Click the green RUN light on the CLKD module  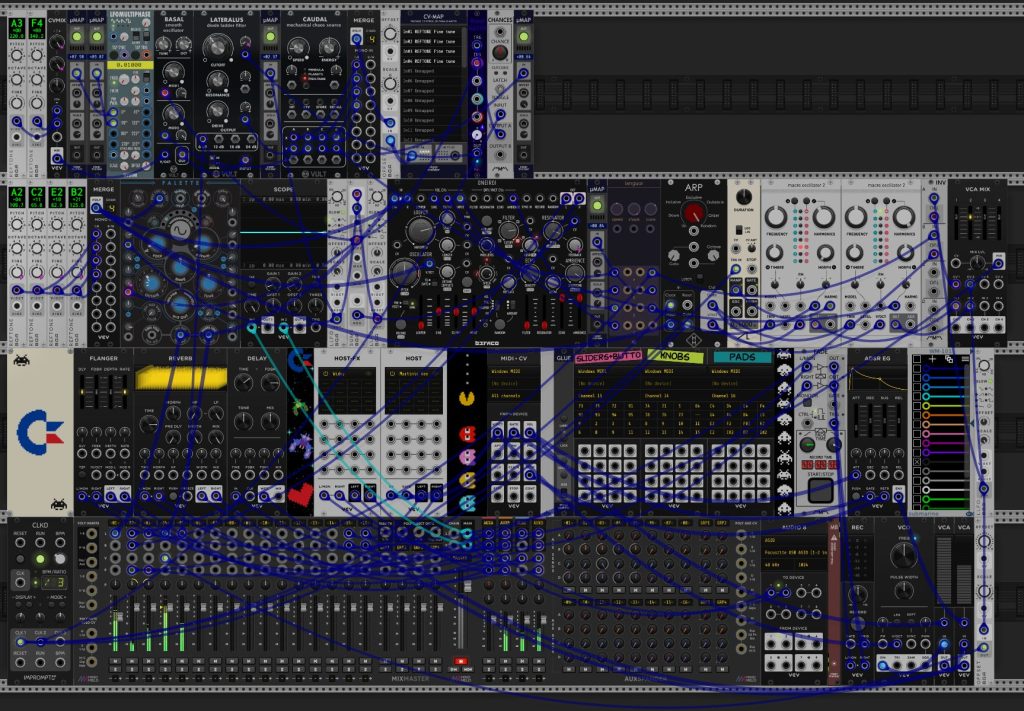pos(40,559)
